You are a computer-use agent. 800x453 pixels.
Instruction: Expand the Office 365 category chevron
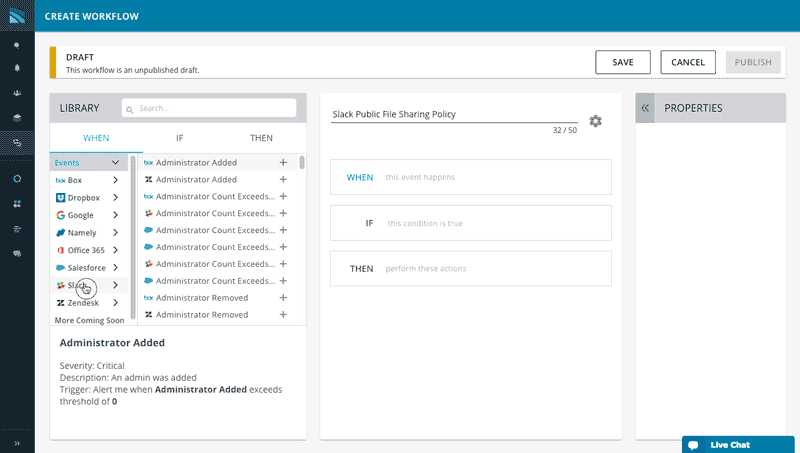coord(115,250)
